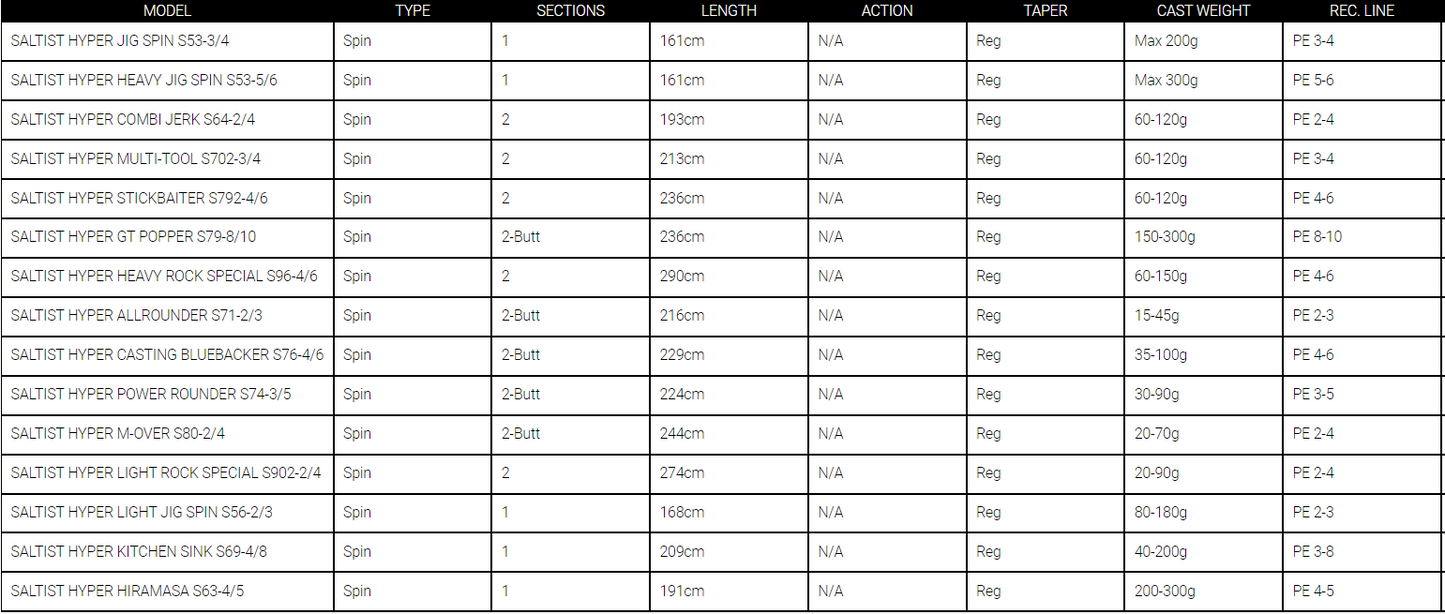Click the REC. LINE column header
The height and width of the screenshot is (614, 1445).
click(1361, 11)
